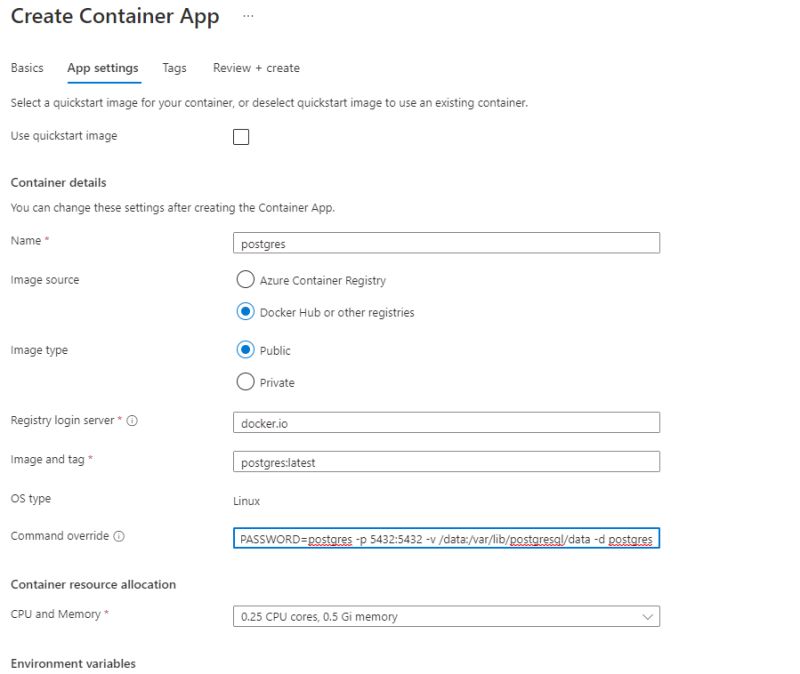Enable the Use quickstart image checkbox
This screenshot has height=674, width=800.
(x=240, y=136)
